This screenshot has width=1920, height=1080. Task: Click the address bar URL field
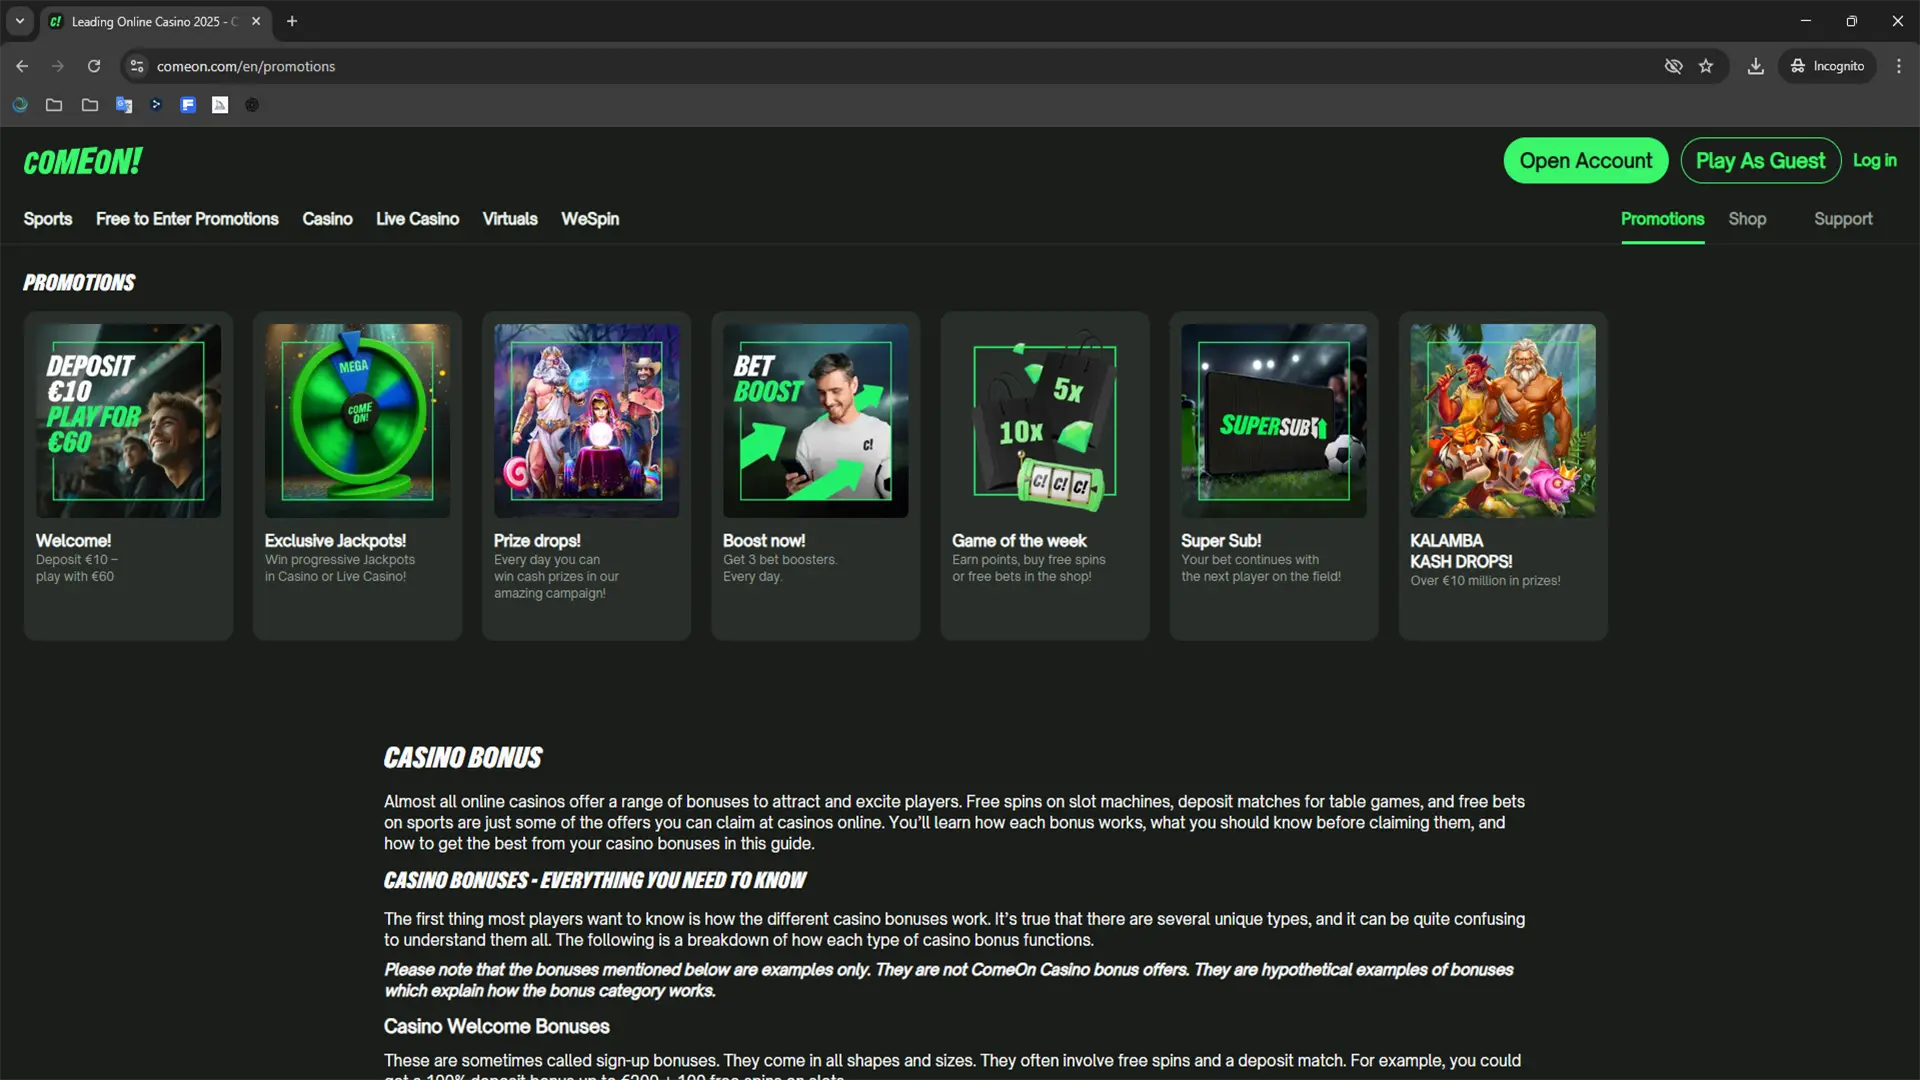700,66
